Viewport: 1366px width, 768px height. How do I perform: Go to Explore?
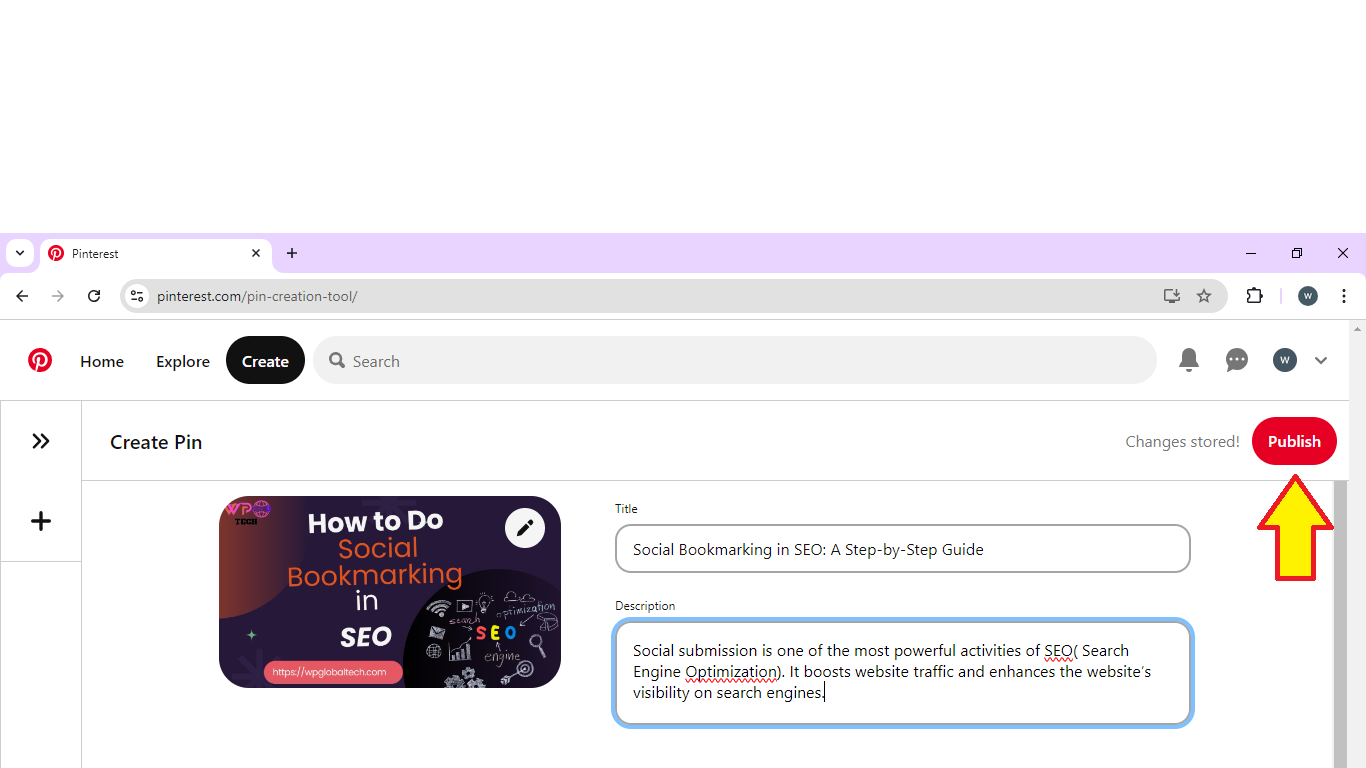coord(183,361)
